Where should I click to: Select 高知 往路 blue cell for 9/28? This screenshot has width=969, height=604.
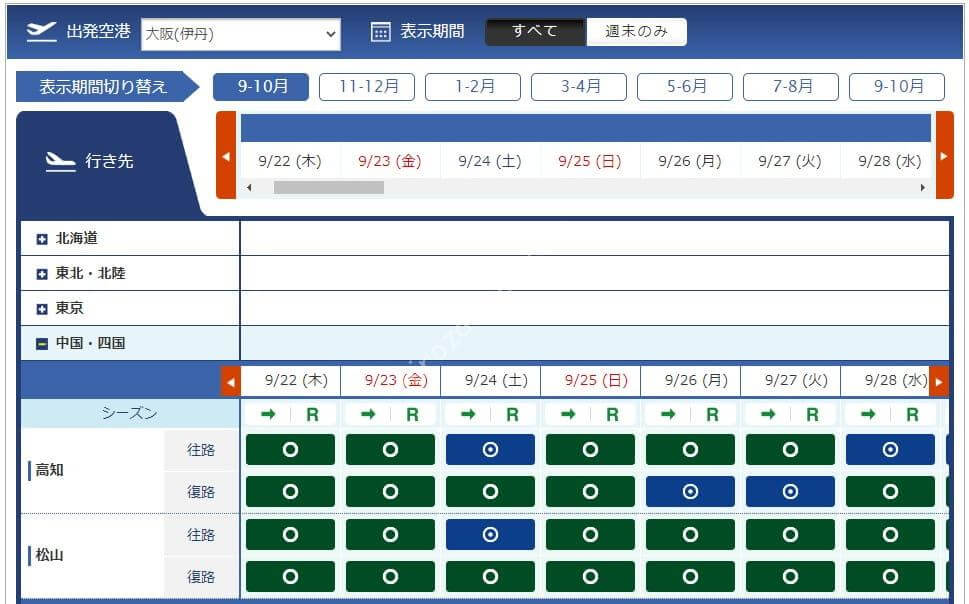pos(891,449)
